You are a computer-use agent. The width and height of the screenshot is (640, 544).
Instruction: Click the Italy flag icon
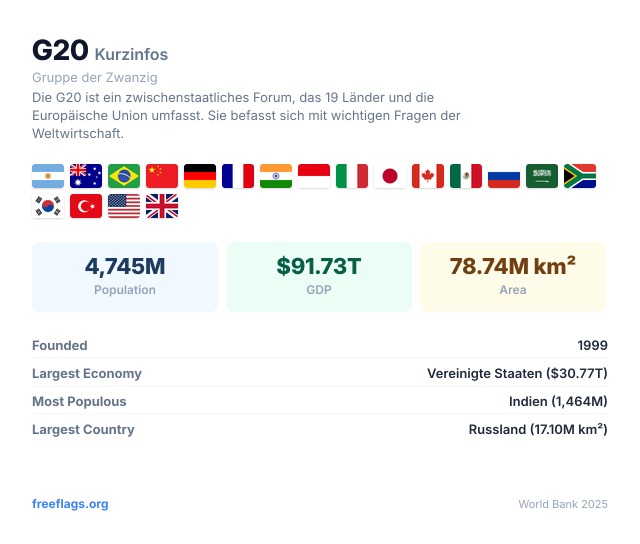(x=352, y=176)
